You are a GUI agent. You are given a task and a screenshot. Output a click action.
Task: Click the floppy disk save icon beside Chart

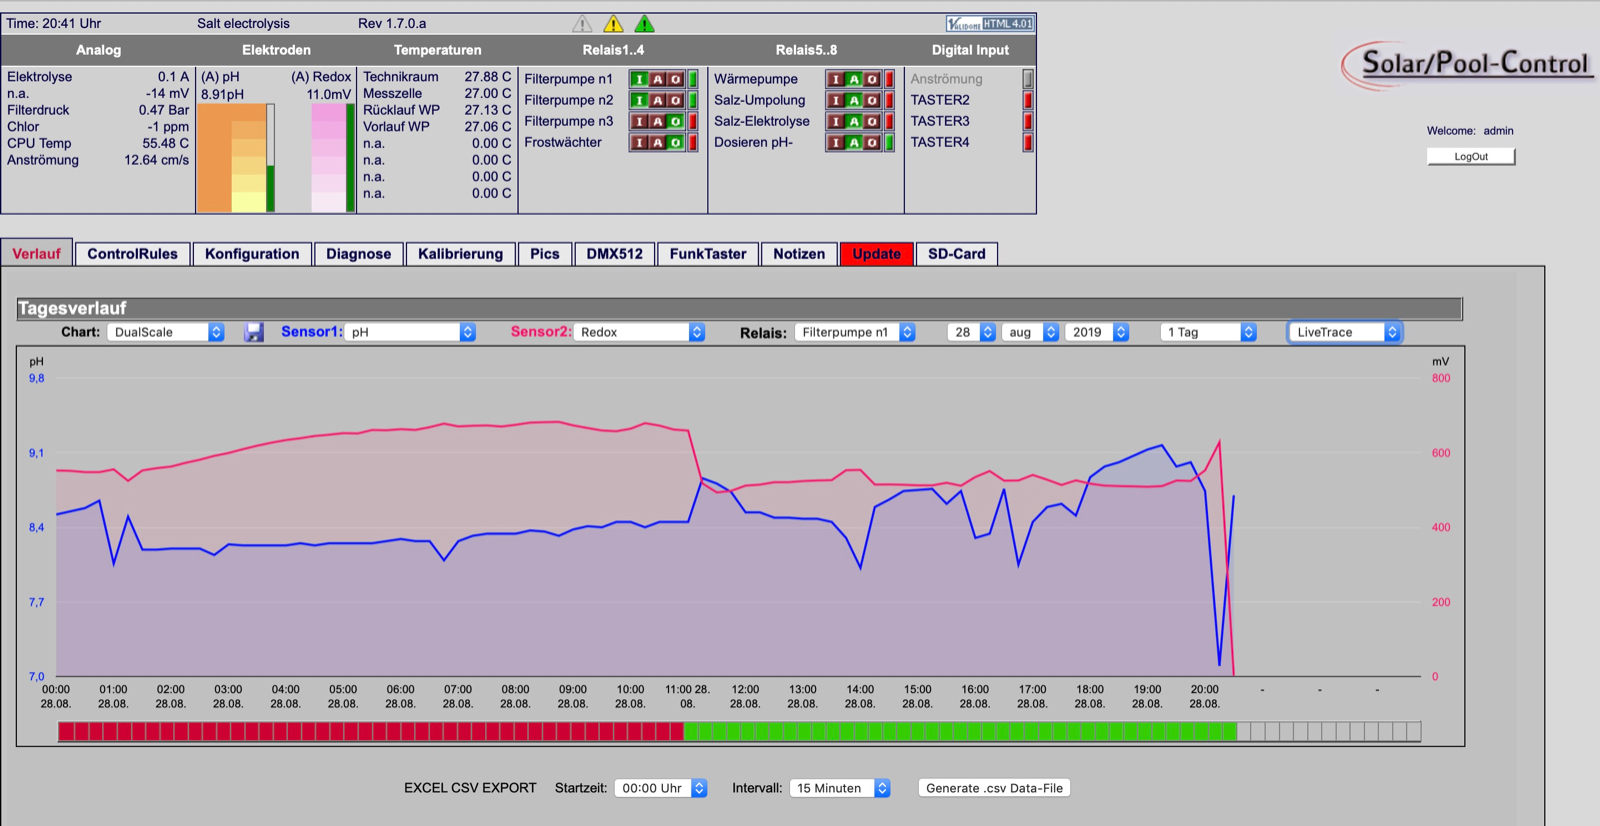coord(254,332)
